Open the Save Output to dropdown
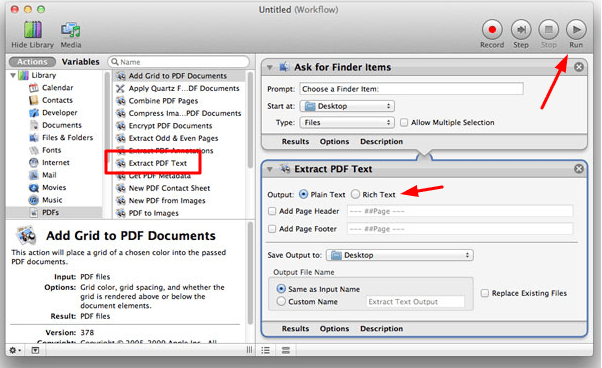Viewport: 602px width, 368px height. [x=400, y=255]
